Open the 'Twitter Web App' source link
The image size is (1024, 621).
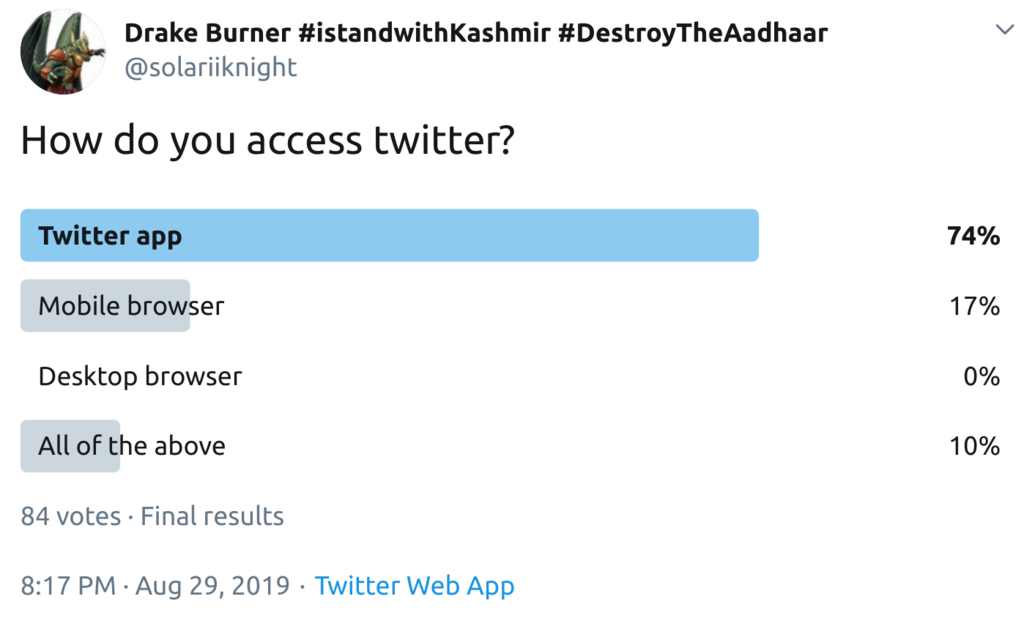tap(415, 586)
